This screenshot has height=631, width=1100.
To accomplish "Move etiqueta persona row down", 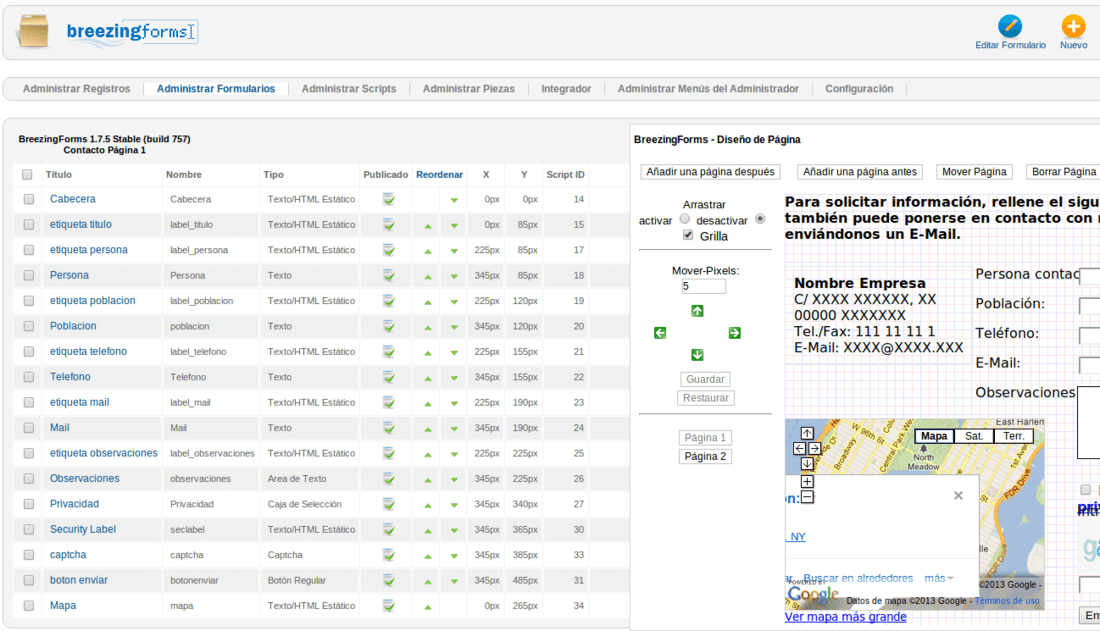I will click(454, 251).
